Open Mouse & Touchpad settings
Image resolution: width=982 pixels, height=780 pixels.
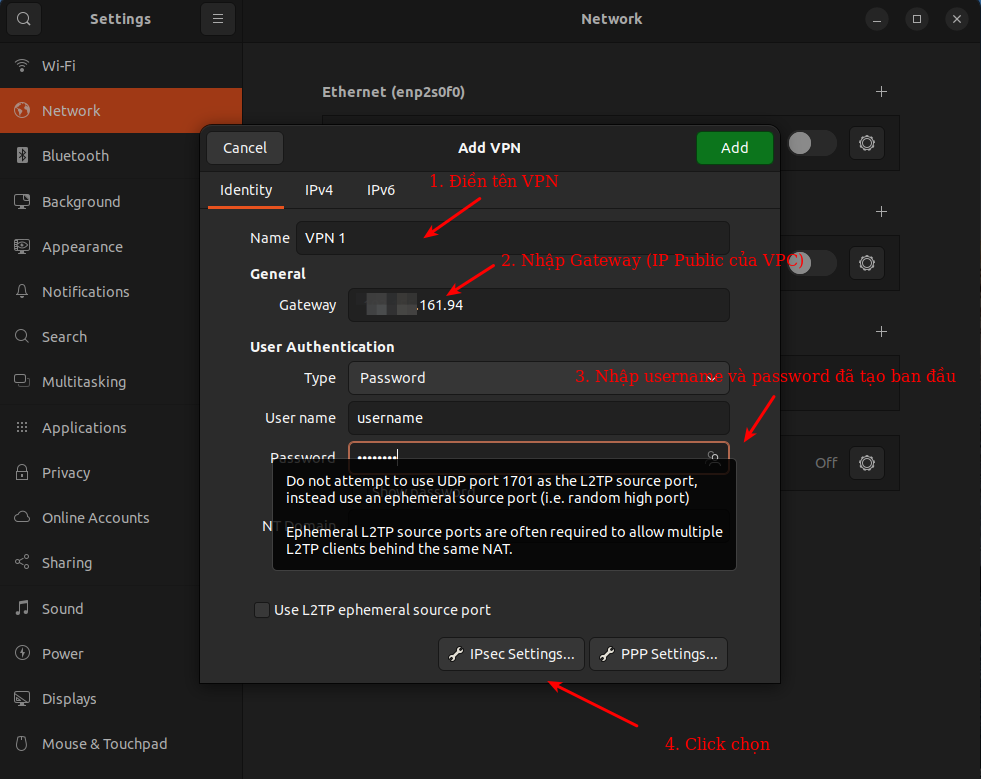121,744
